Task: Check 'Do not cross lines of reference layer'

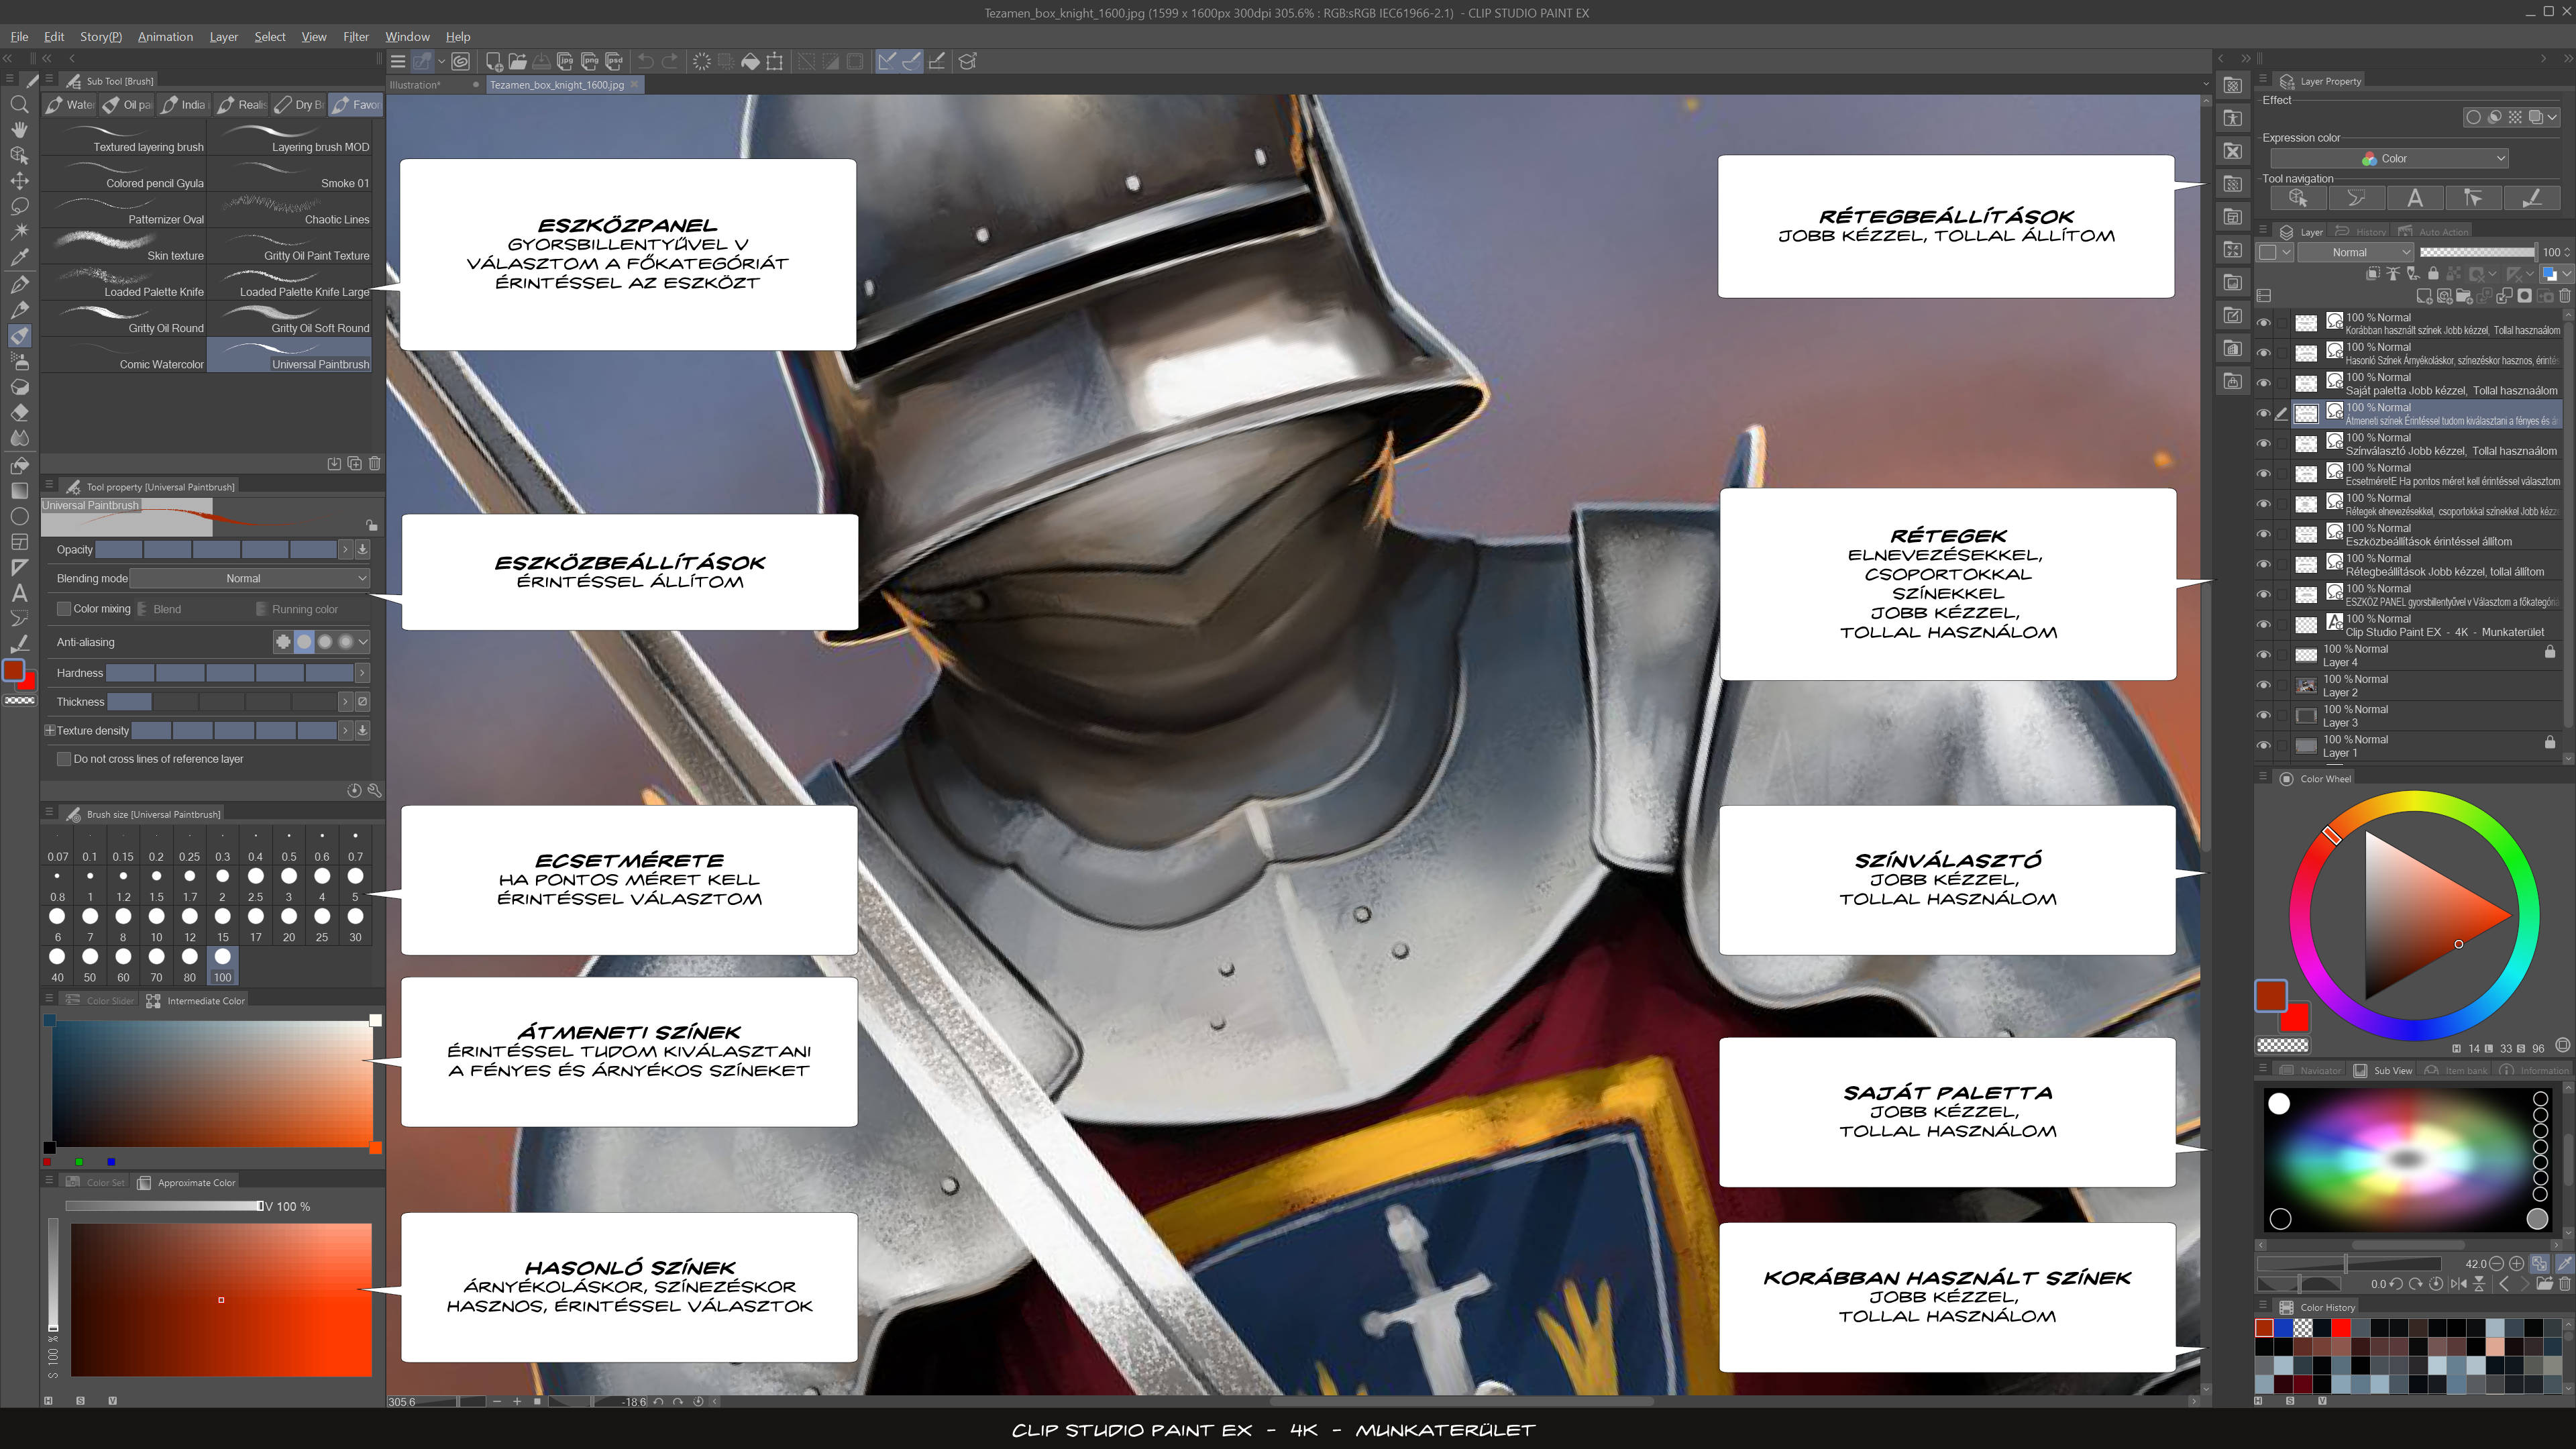Action: click(64, 759)
